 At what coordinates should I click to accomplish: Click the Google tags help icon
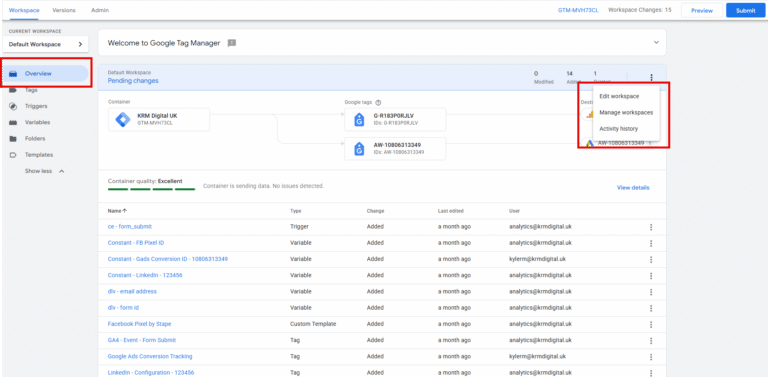click(378, 103)
